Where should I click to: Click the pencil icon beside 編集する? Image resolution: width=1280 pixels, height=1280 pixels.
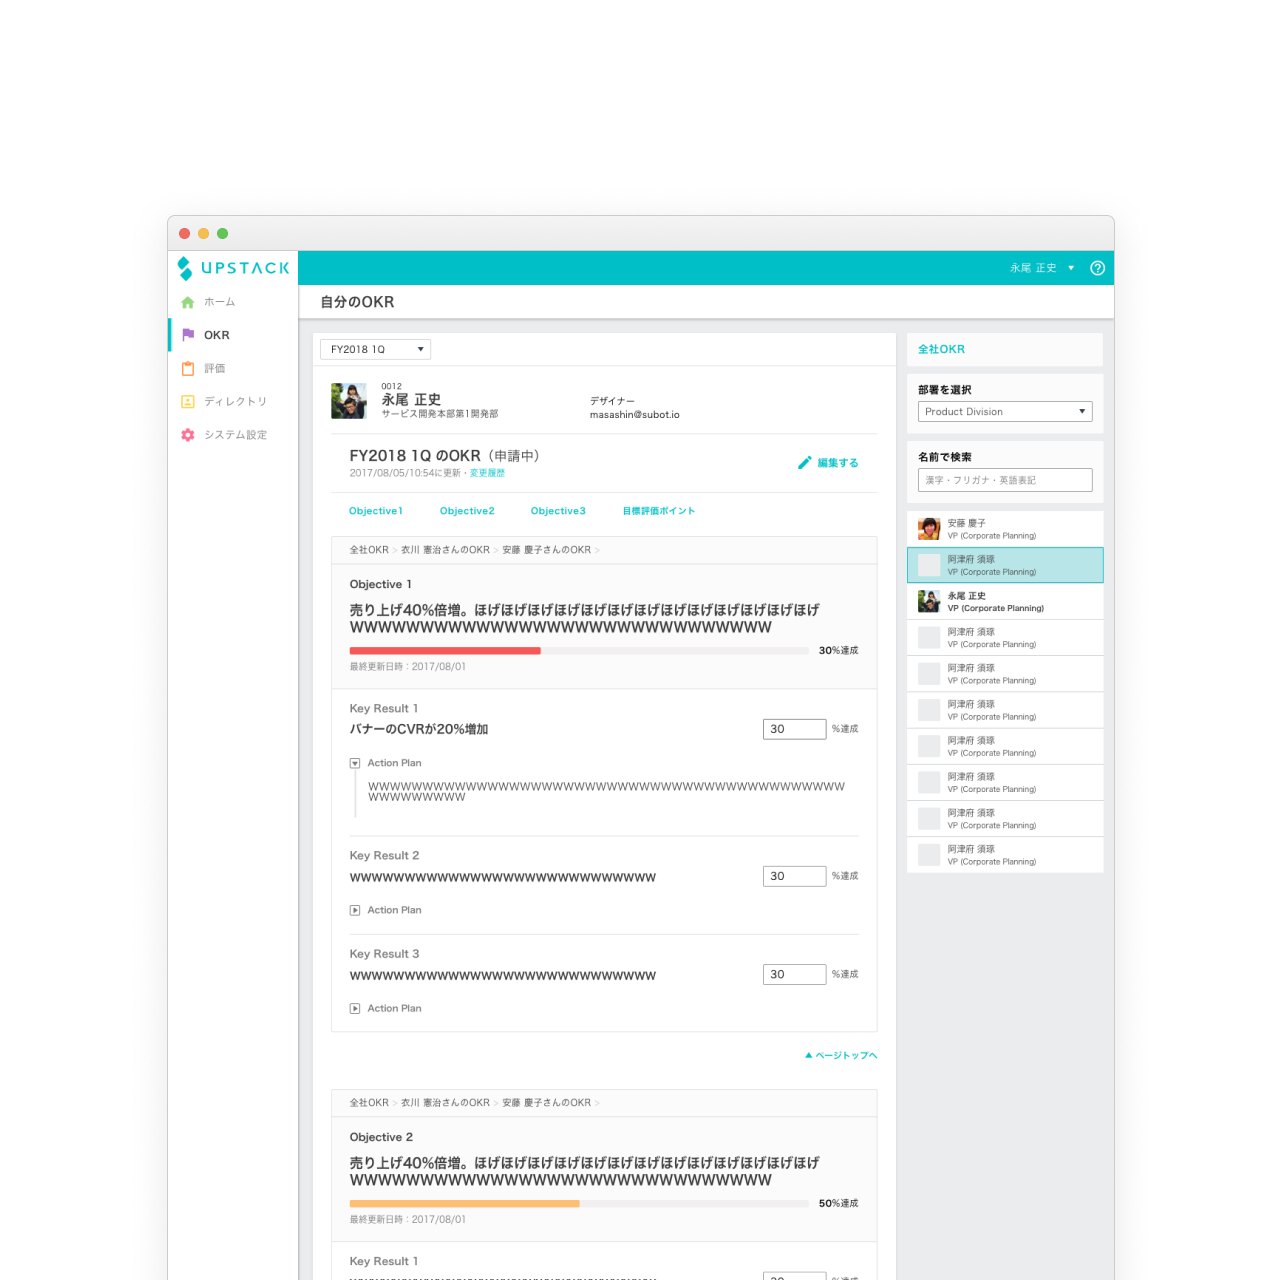(x=804, y=463)
